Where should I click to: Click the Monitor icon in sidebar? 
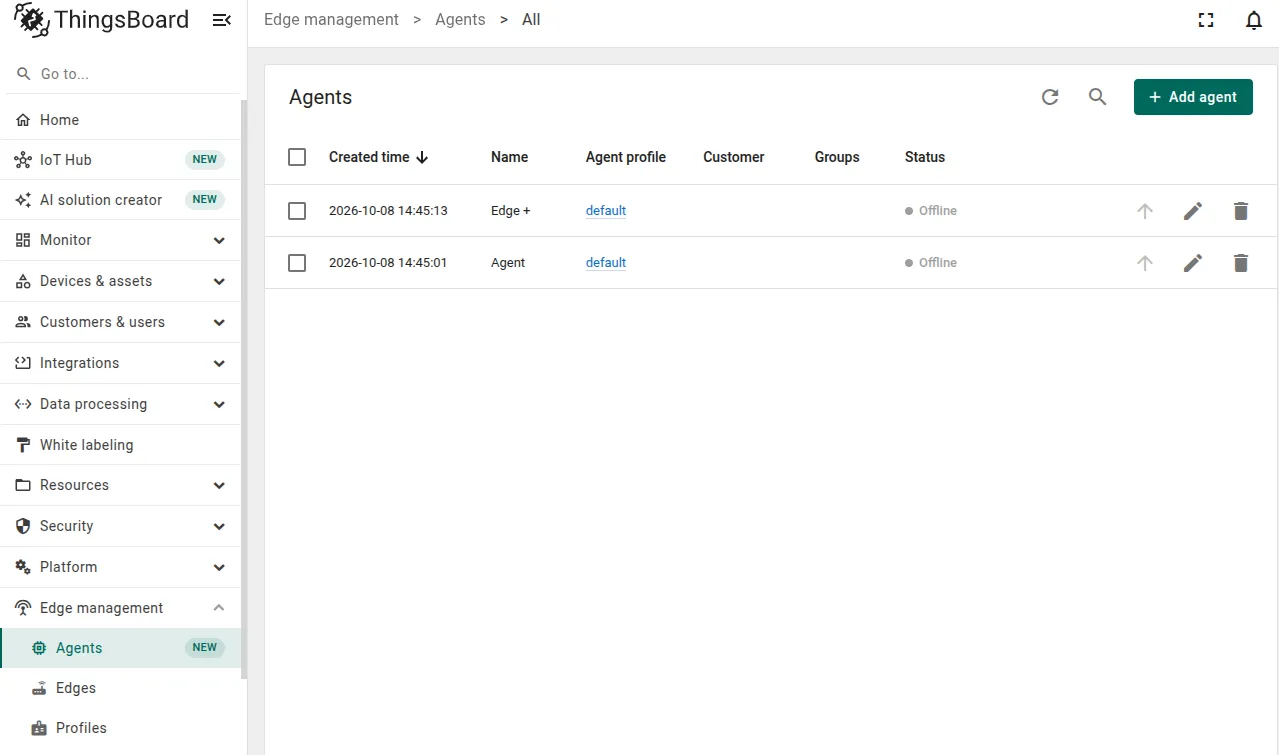tap(23, 240)
